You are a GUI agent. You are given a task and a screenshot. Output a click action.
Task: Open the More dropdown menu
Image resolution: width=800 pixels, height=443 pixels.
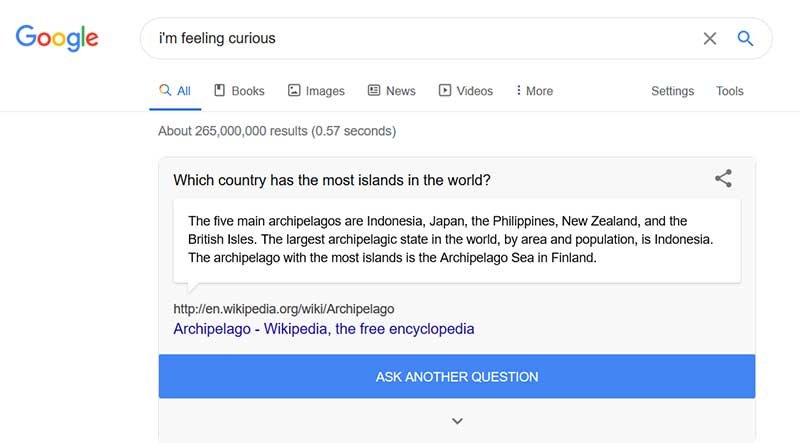(534, 91)
